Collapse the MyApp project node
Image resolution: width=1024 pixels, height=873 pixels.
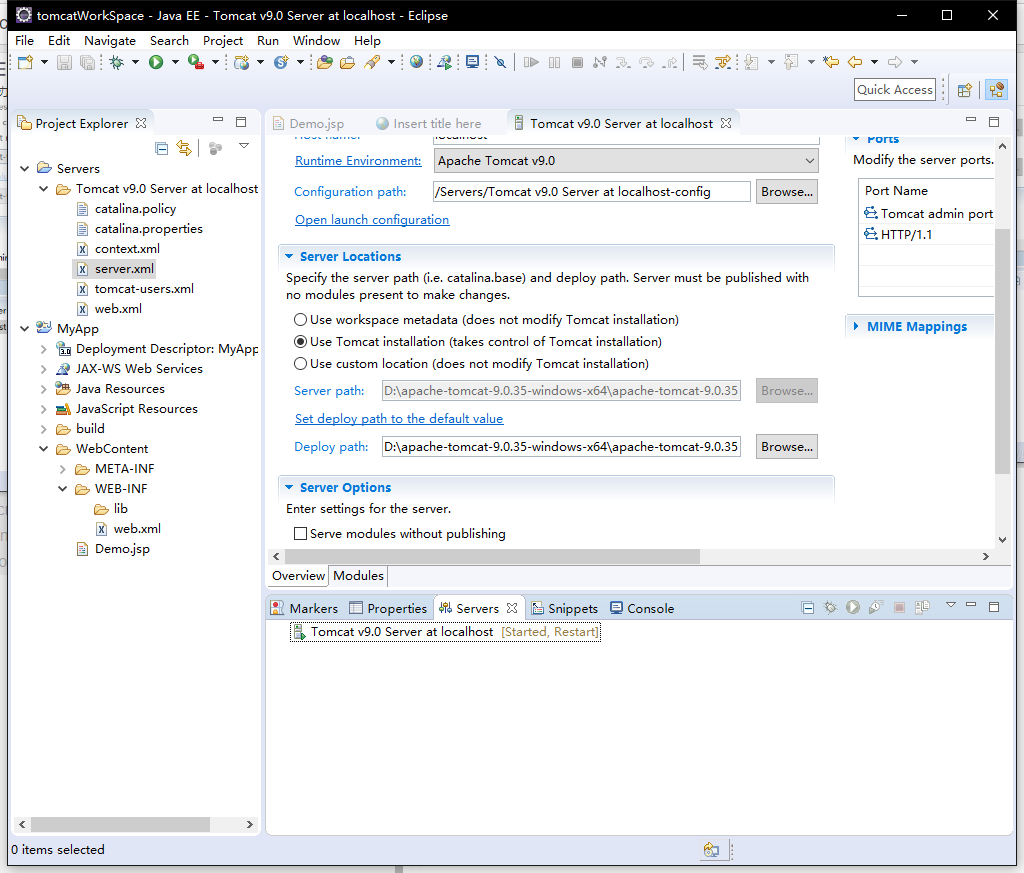25,328
